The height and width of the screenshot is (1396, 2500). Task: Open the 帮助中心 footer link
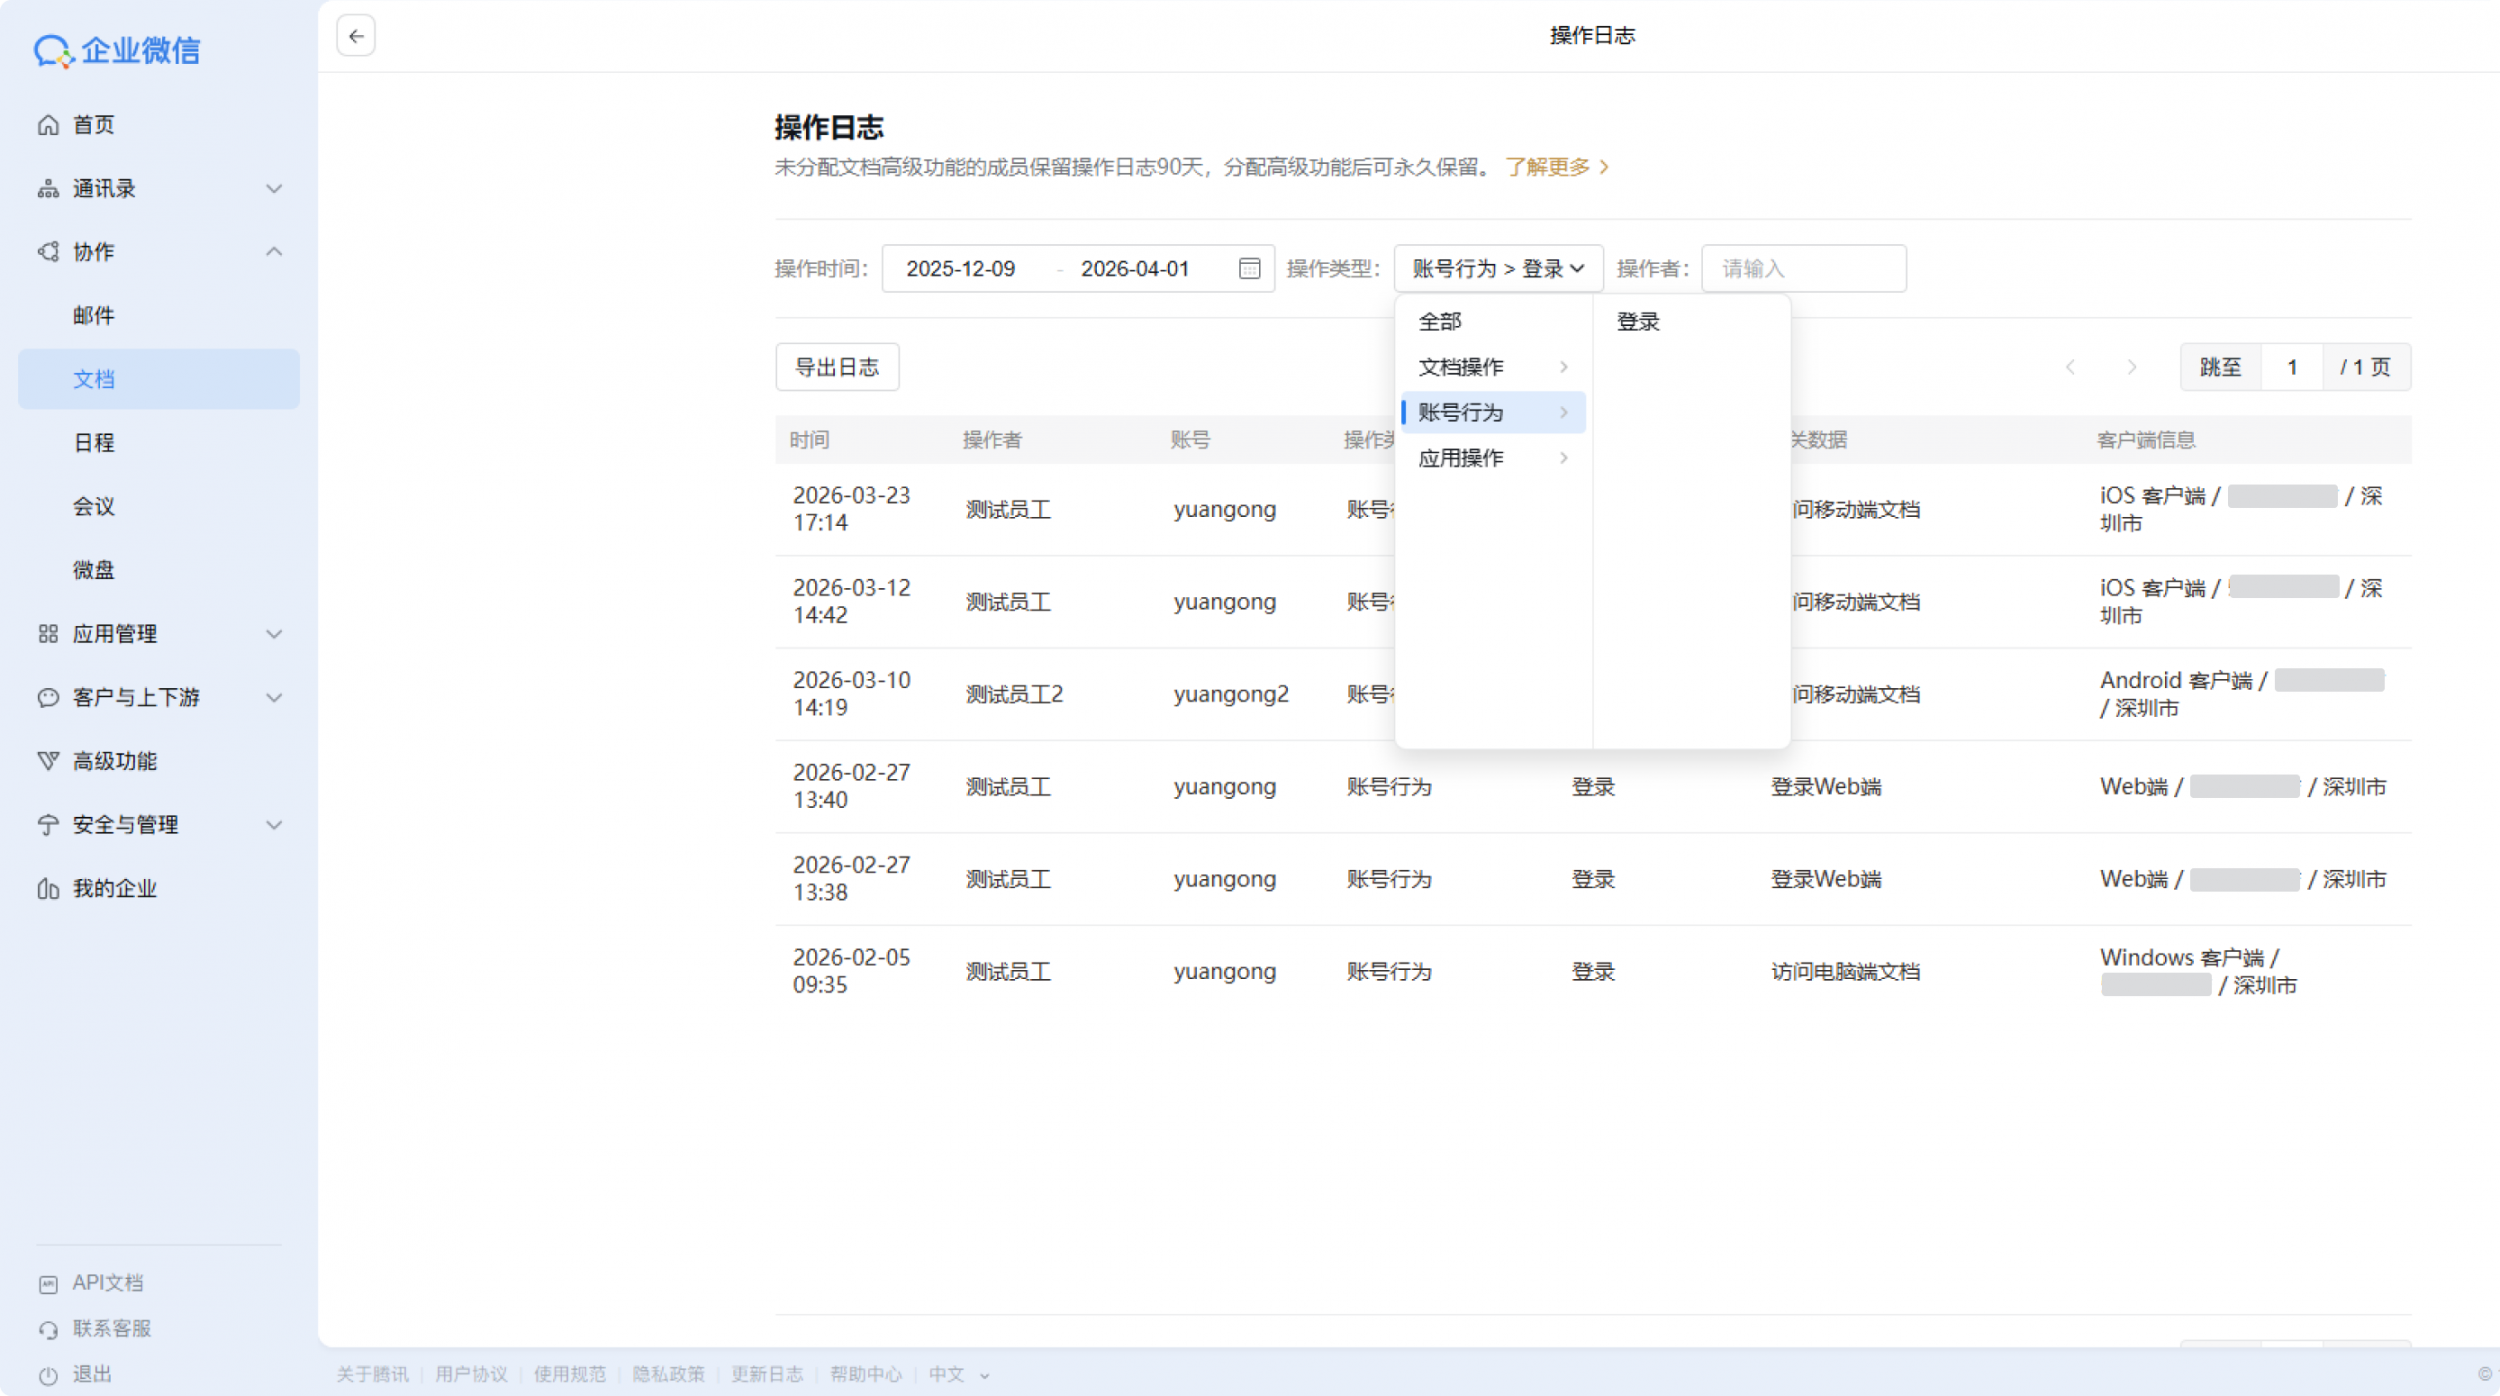pyautogui.click(x=866, y=1375)
